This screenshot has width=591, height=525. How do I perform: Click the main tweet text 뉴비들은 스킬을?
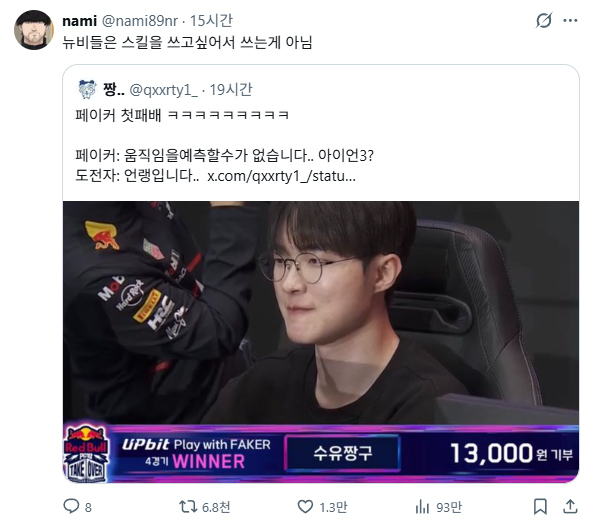[112, 42]
